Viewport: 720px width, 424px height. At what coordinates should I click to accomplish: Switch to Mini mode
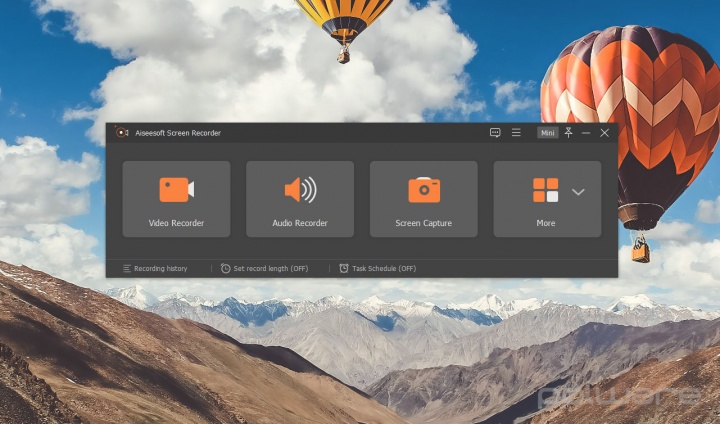(x=547, y=133)
